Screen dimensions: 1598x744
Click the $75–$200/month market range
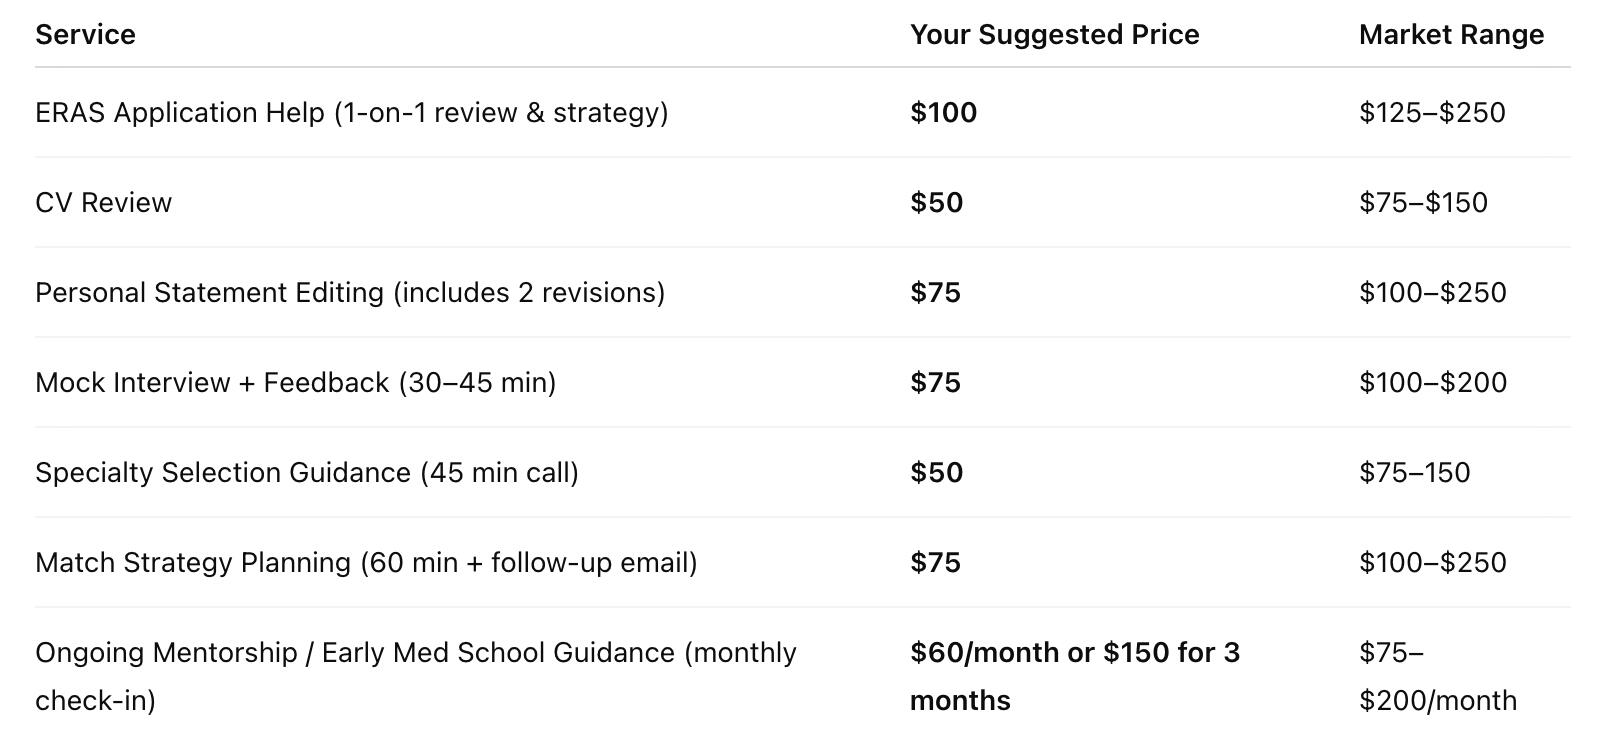pyautogui.click(x=1437, y=676)
